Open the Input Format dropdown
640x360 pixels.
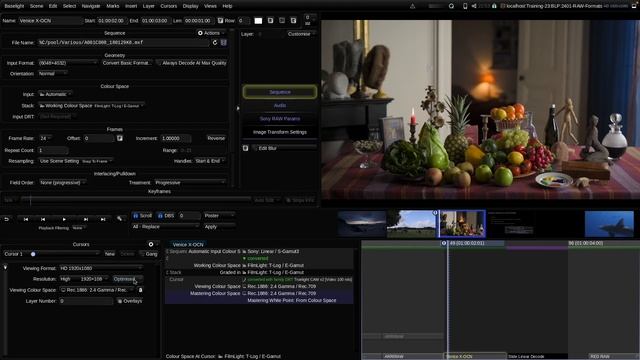(68, 63)
